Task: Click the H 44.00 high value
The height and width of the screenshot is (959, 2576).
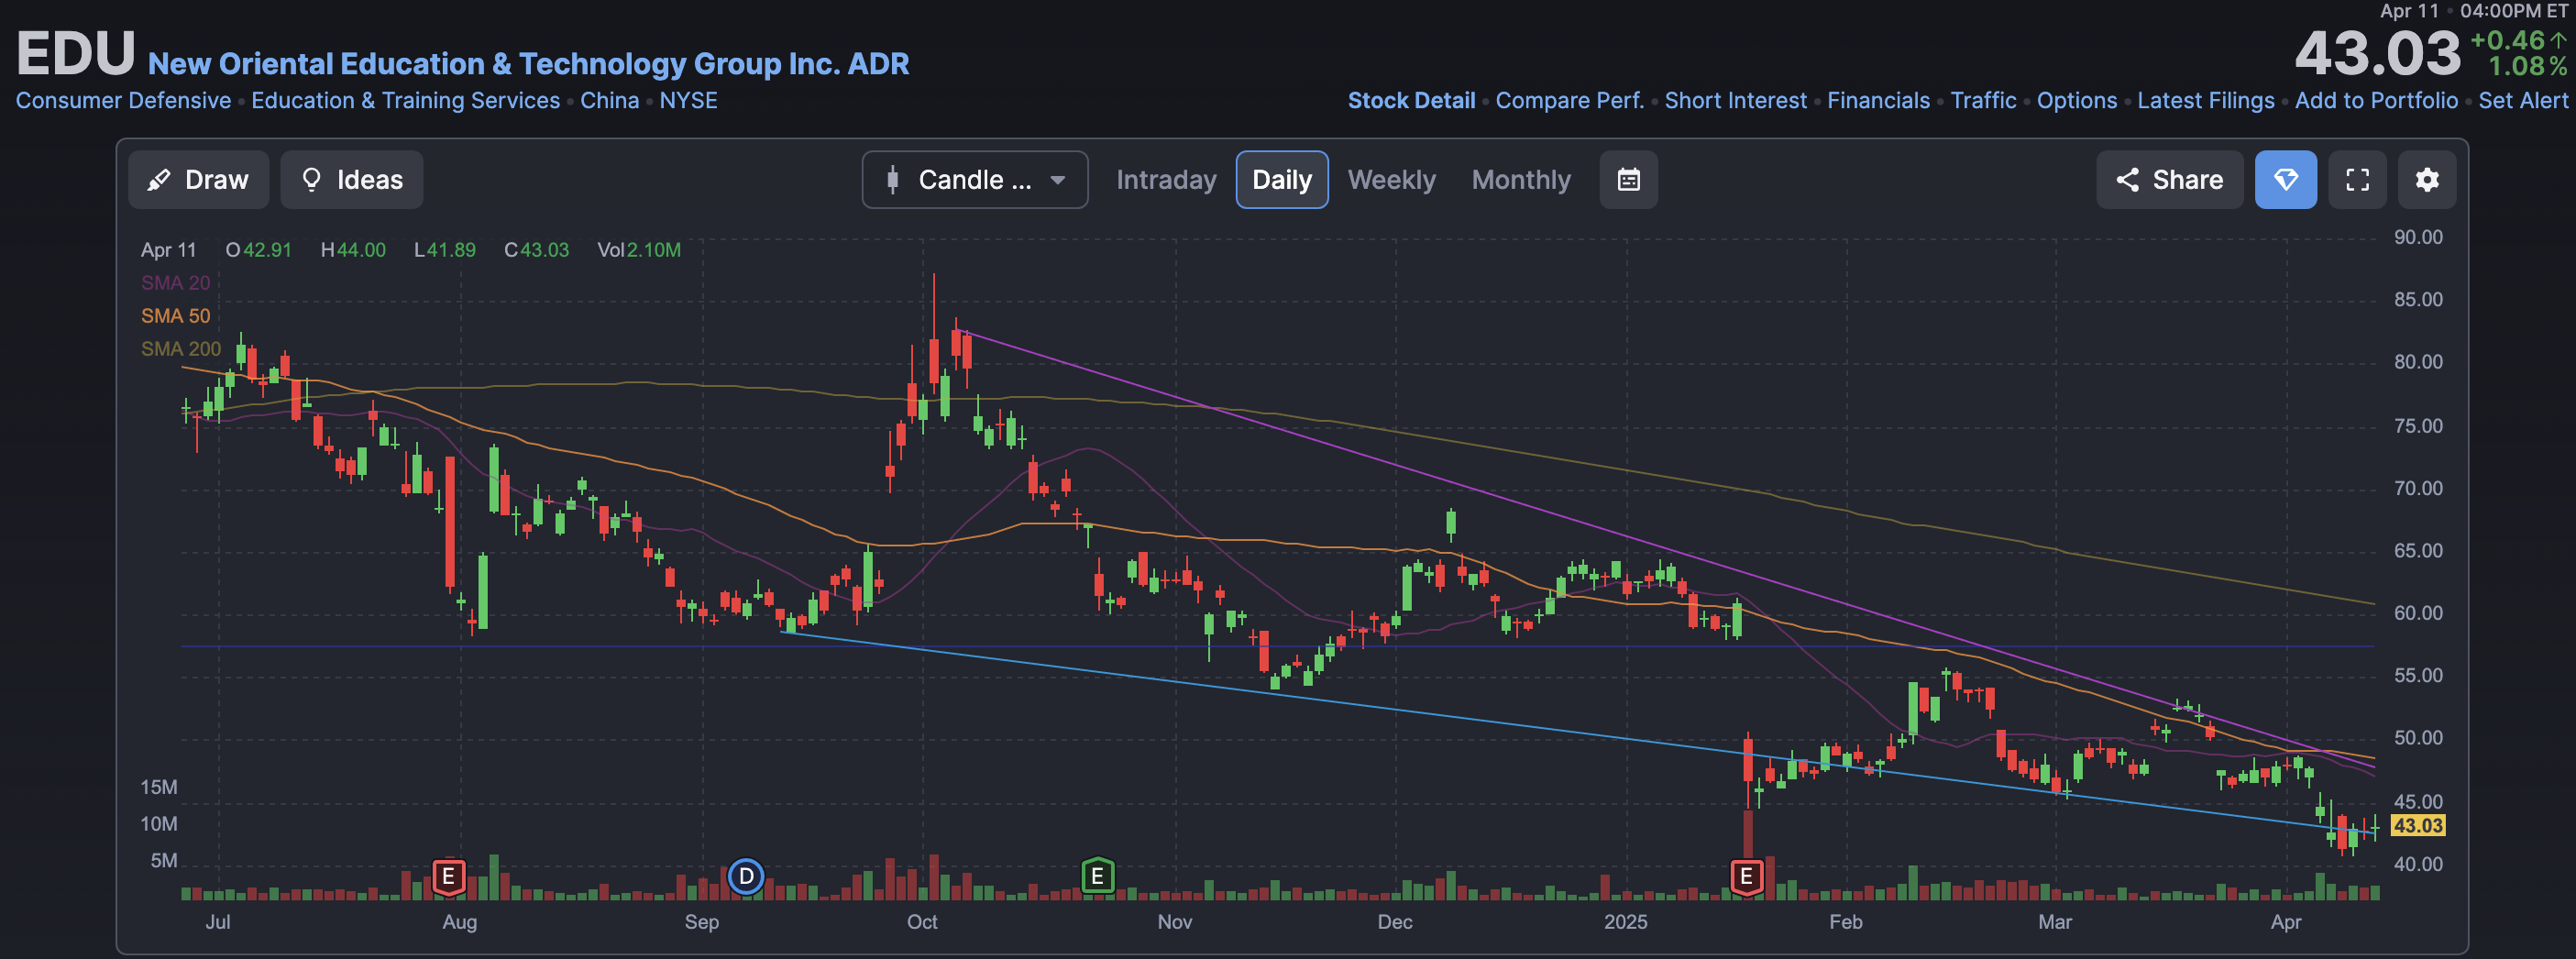Action: tap(352, 250)
